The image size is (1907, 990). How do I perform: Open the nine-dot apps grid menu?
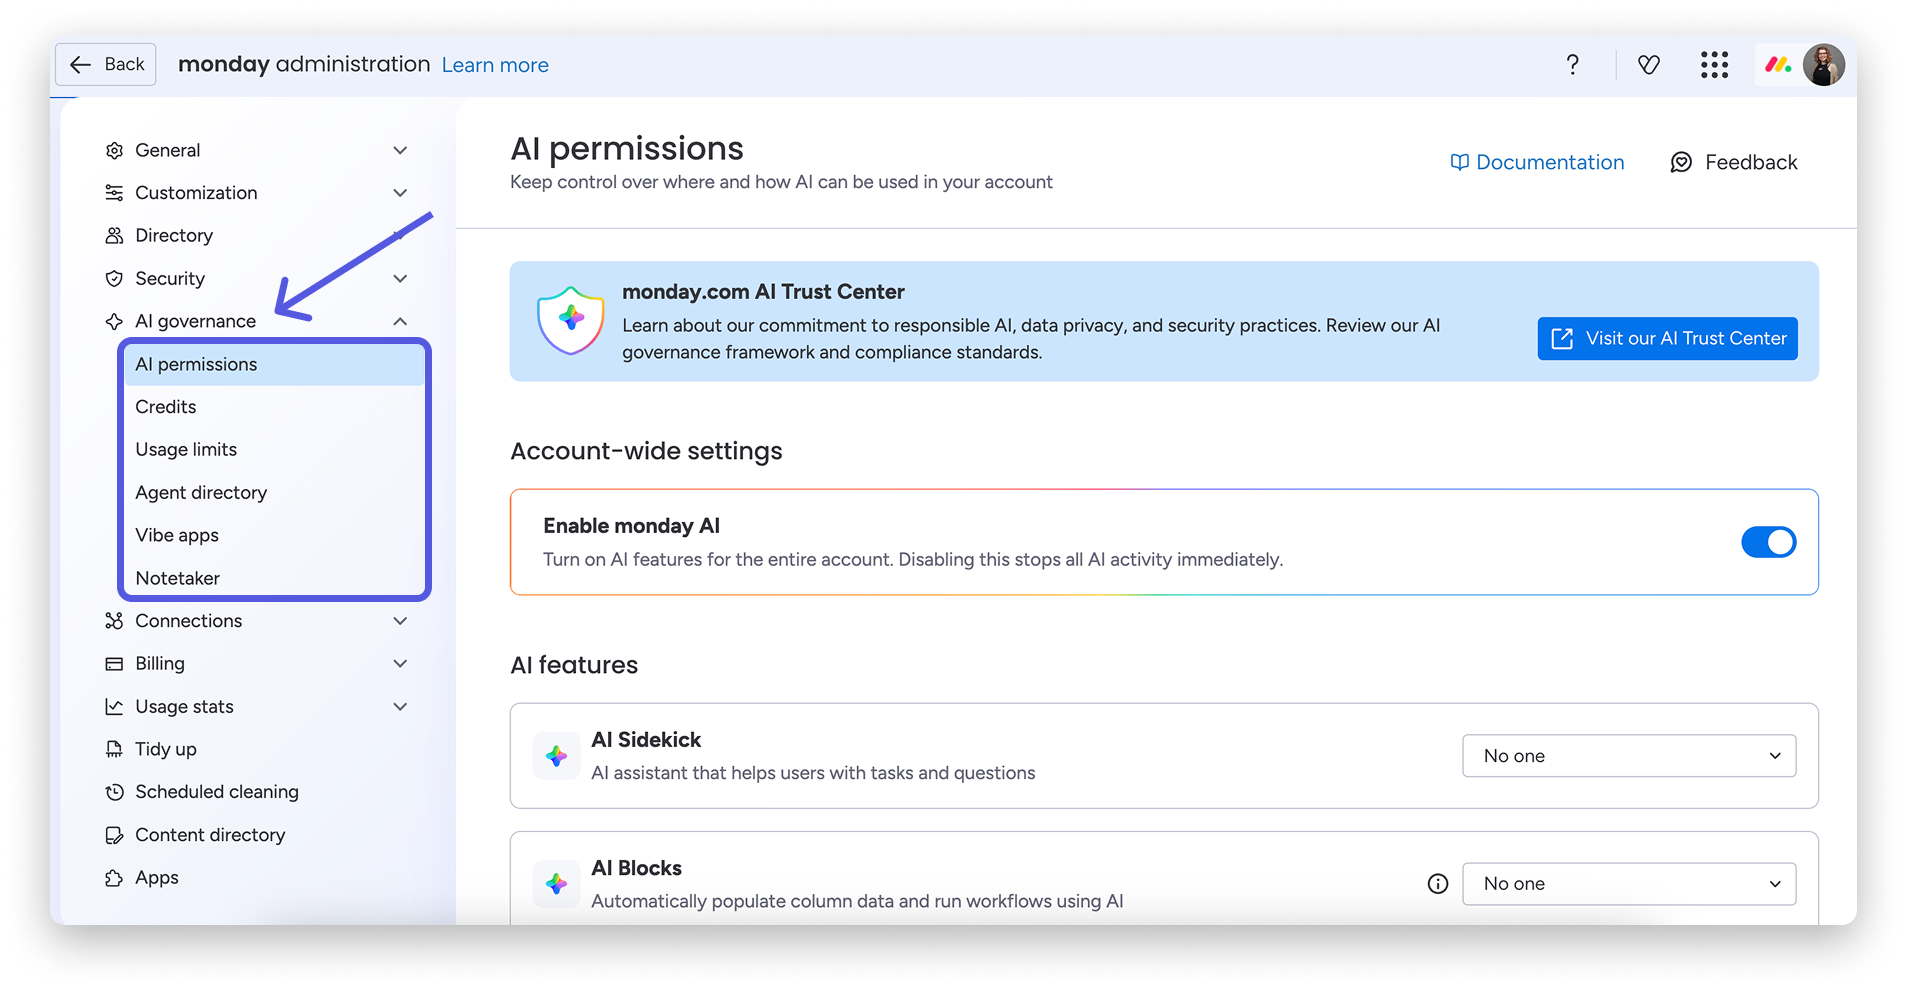(1714, 65)
